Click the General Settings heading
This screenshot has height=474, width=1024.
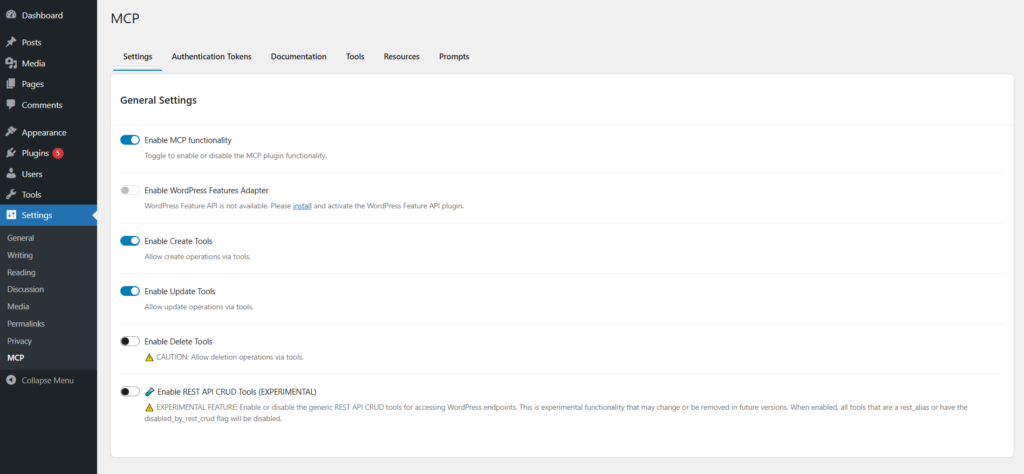(159, 101)
